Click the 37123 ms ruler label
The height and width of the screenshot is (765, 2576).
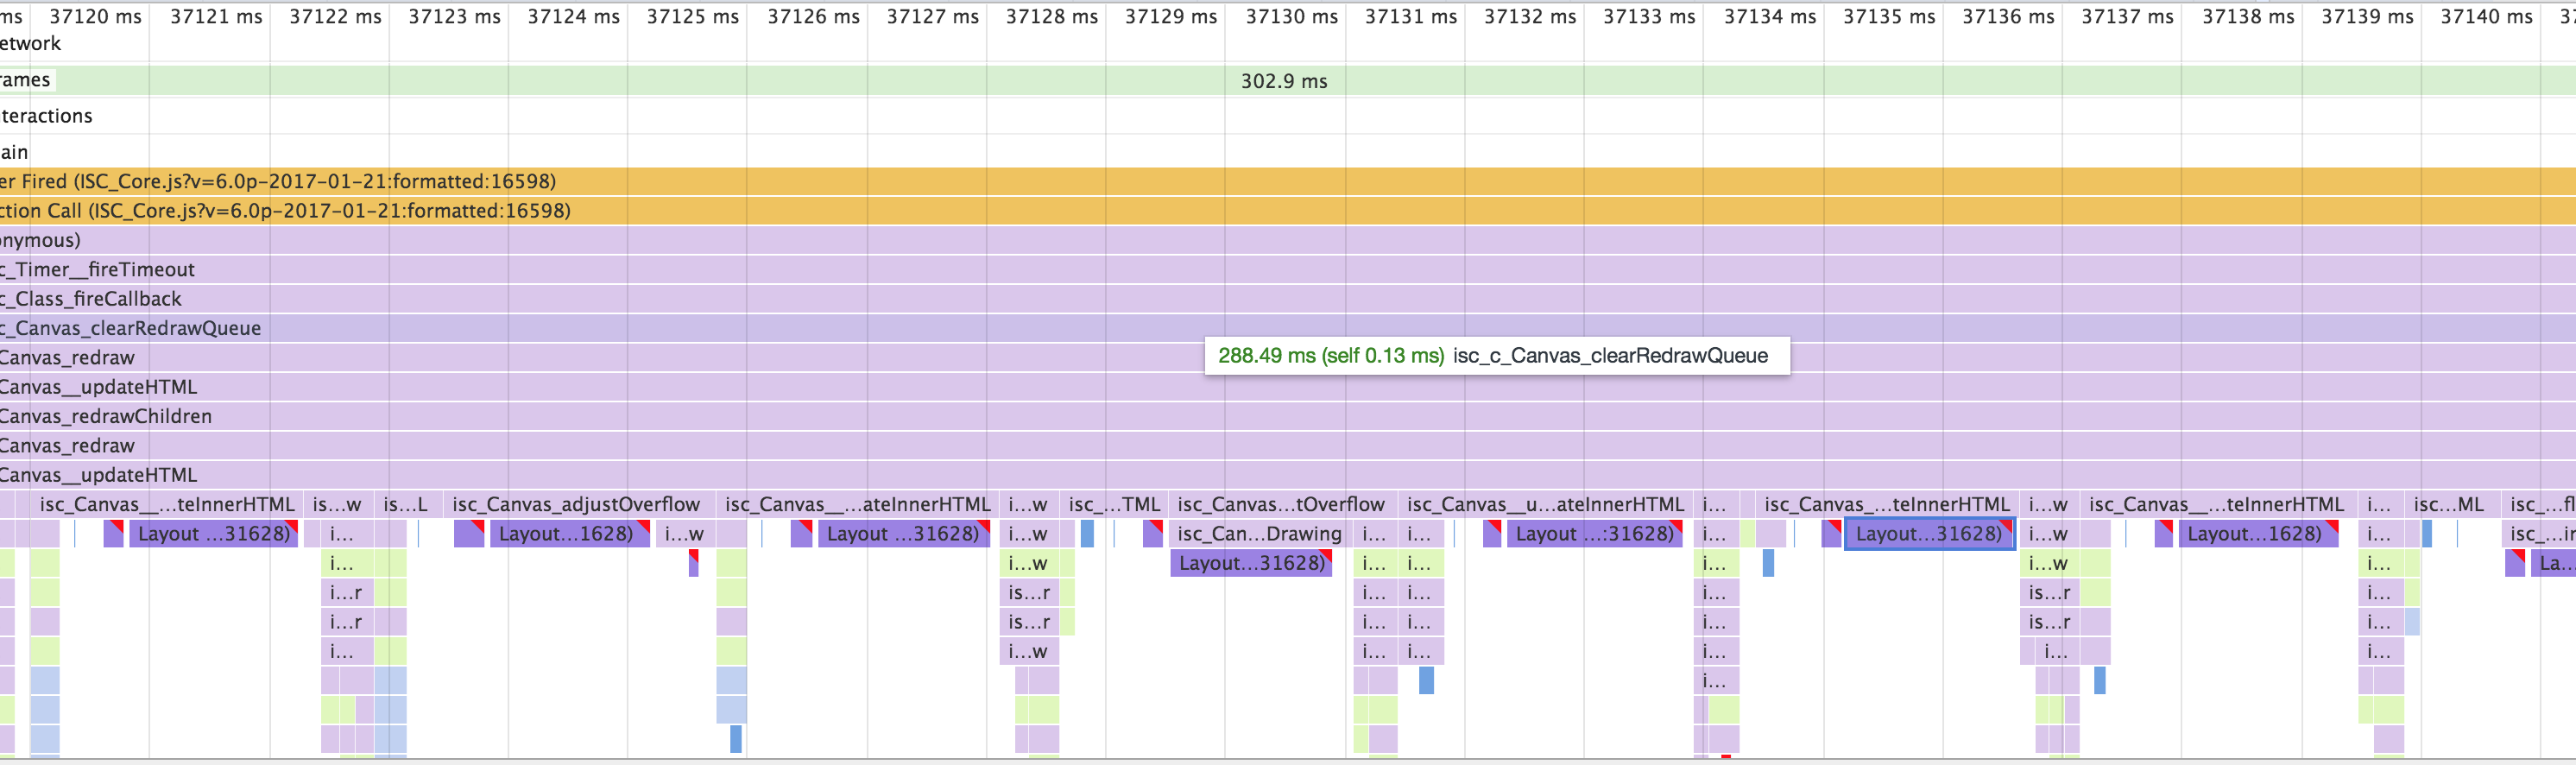click(454, 17)
